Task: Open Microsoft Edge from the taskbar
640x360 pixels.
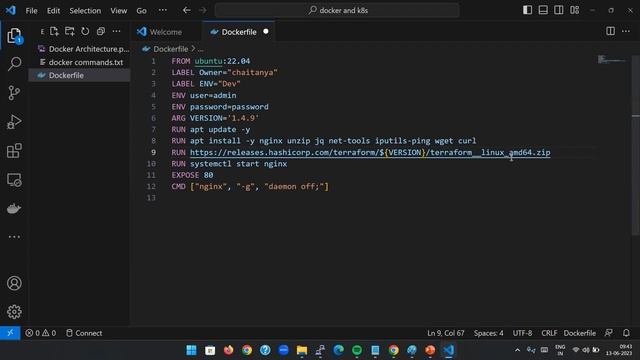Action: (x=338, y=350)
